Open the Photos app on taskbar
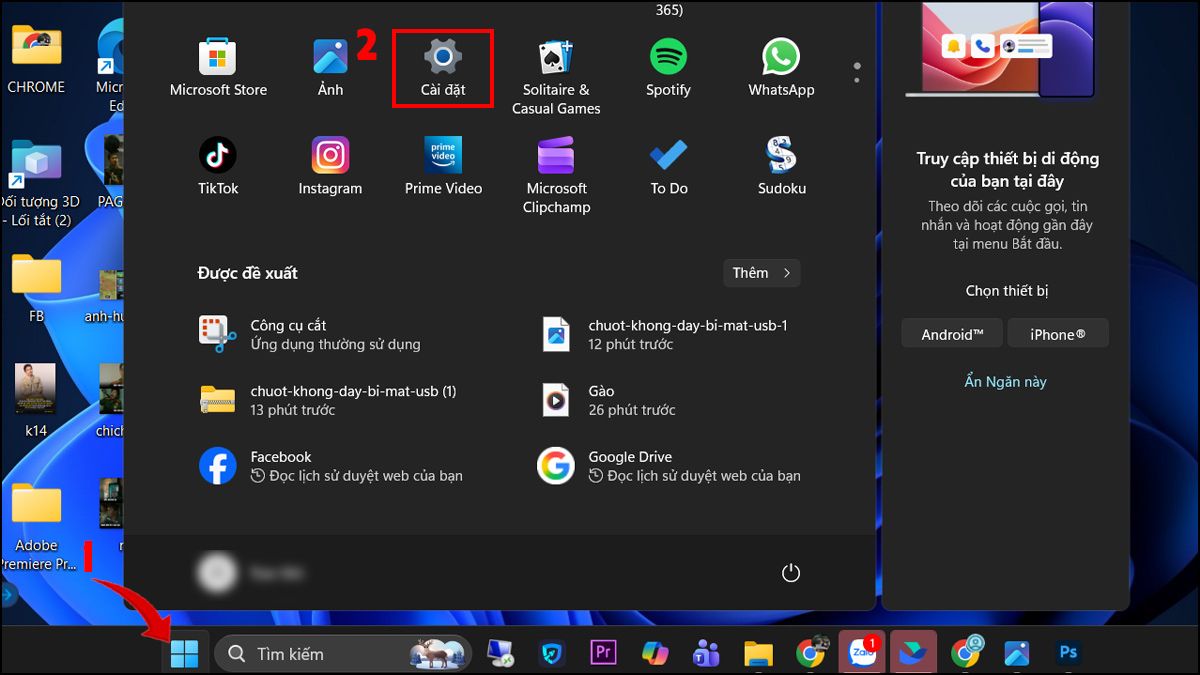 point(1017,653)
